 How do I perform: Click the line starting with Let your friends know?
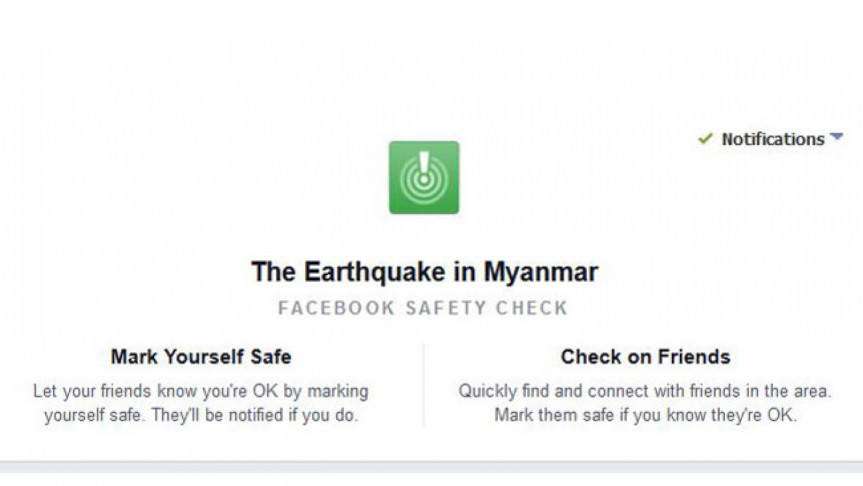[x=201, y=391]
